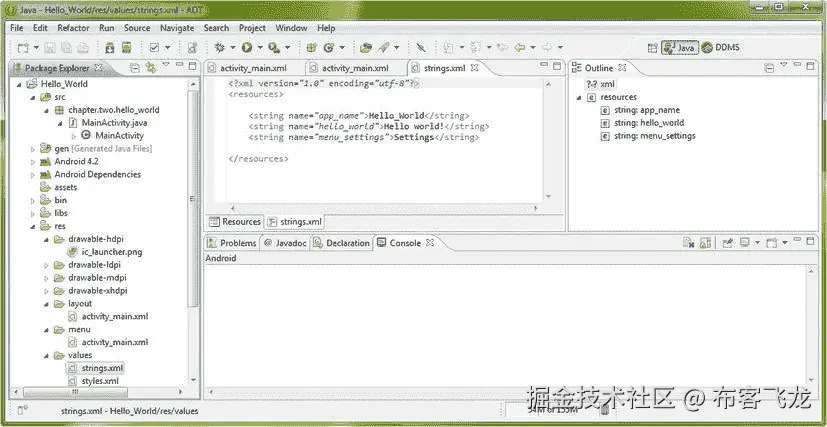Run Android Lint check icon
Viewport: 827px width, 427px height.
155,48
